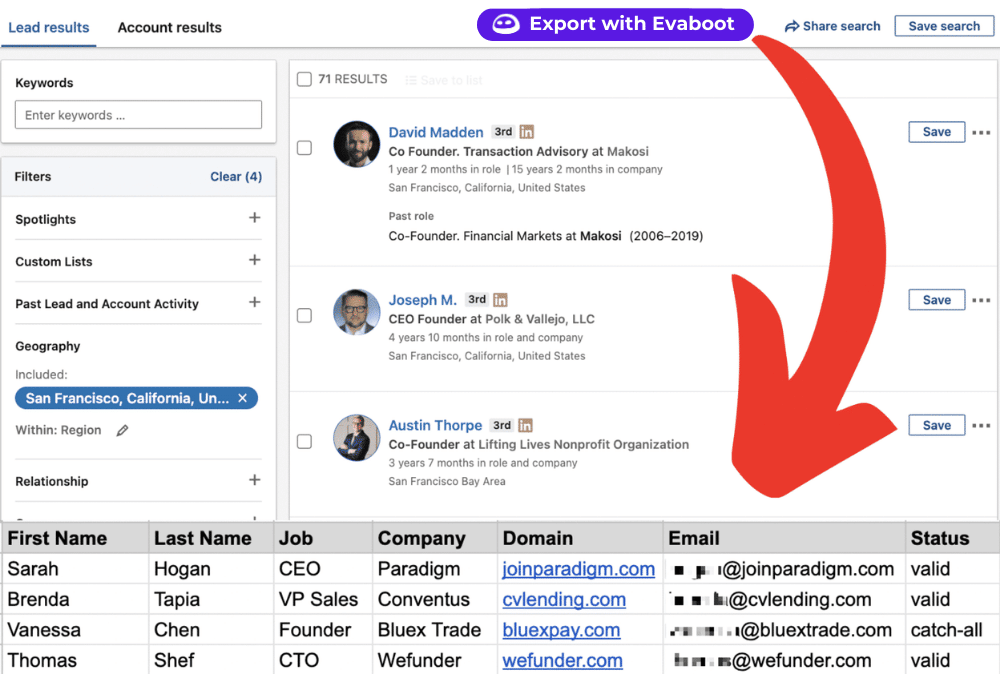Click the Evaboot logo on the export button

point(504,24)
